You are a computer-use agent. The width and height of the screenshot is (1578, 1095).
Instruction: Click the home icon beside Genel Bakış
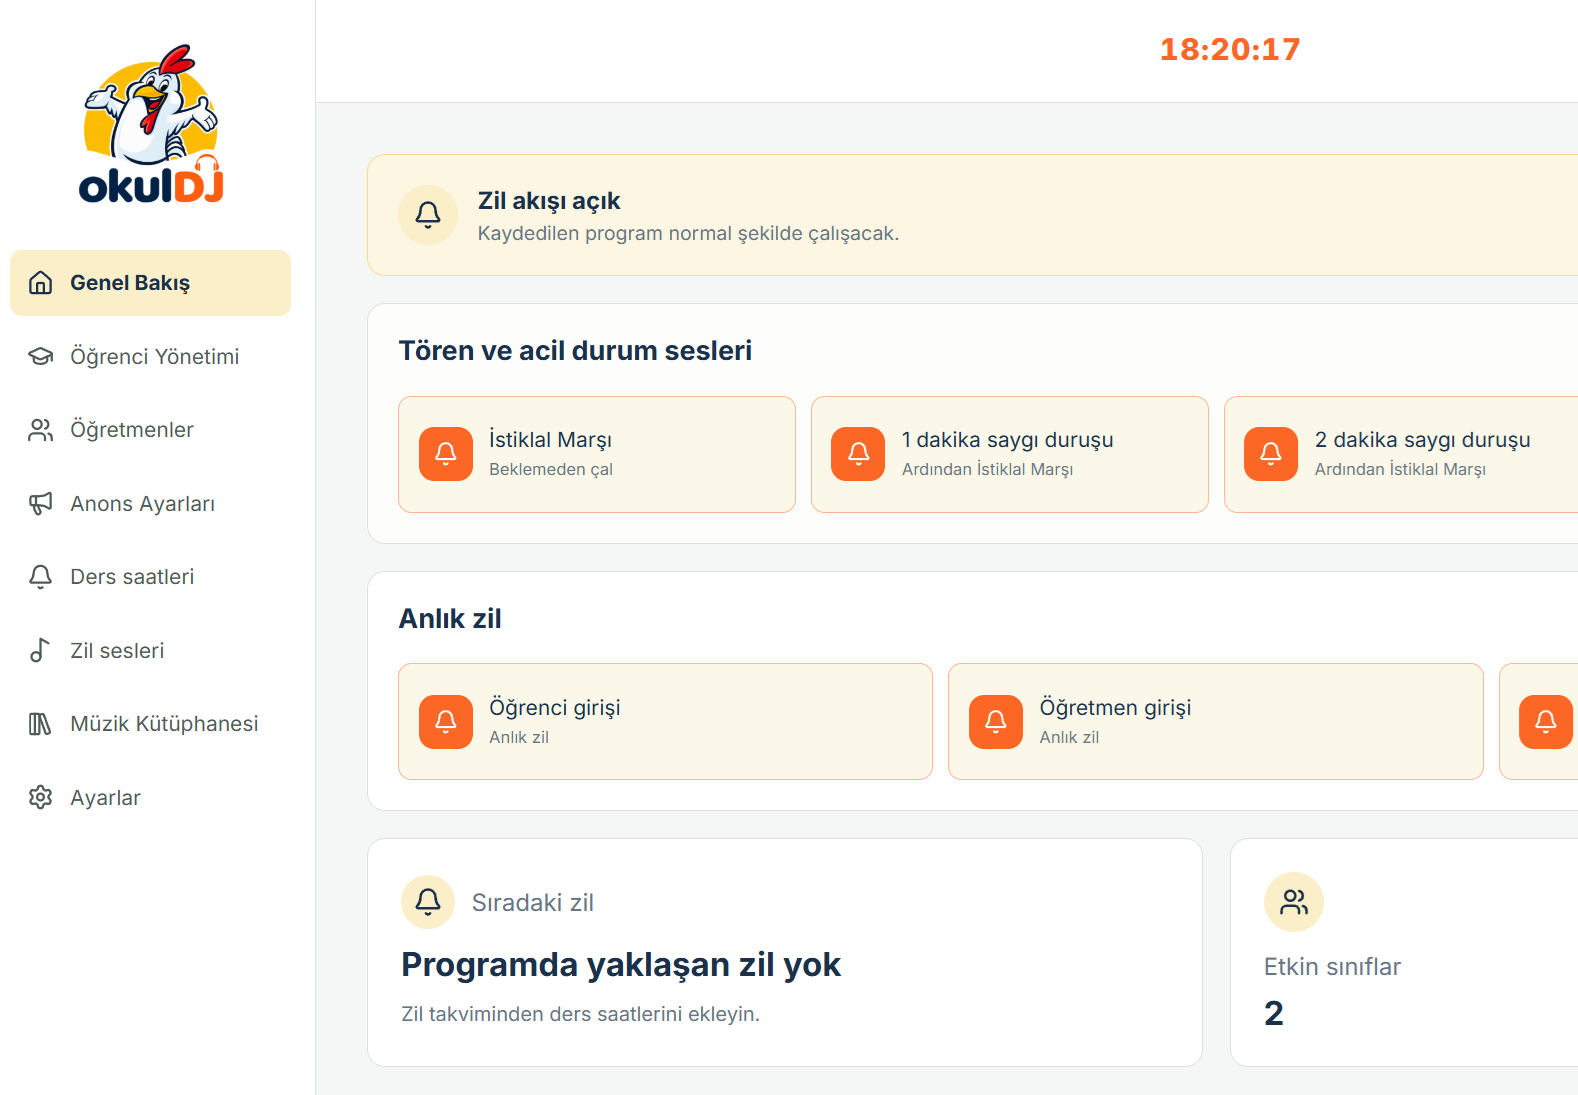coord(40,283)
